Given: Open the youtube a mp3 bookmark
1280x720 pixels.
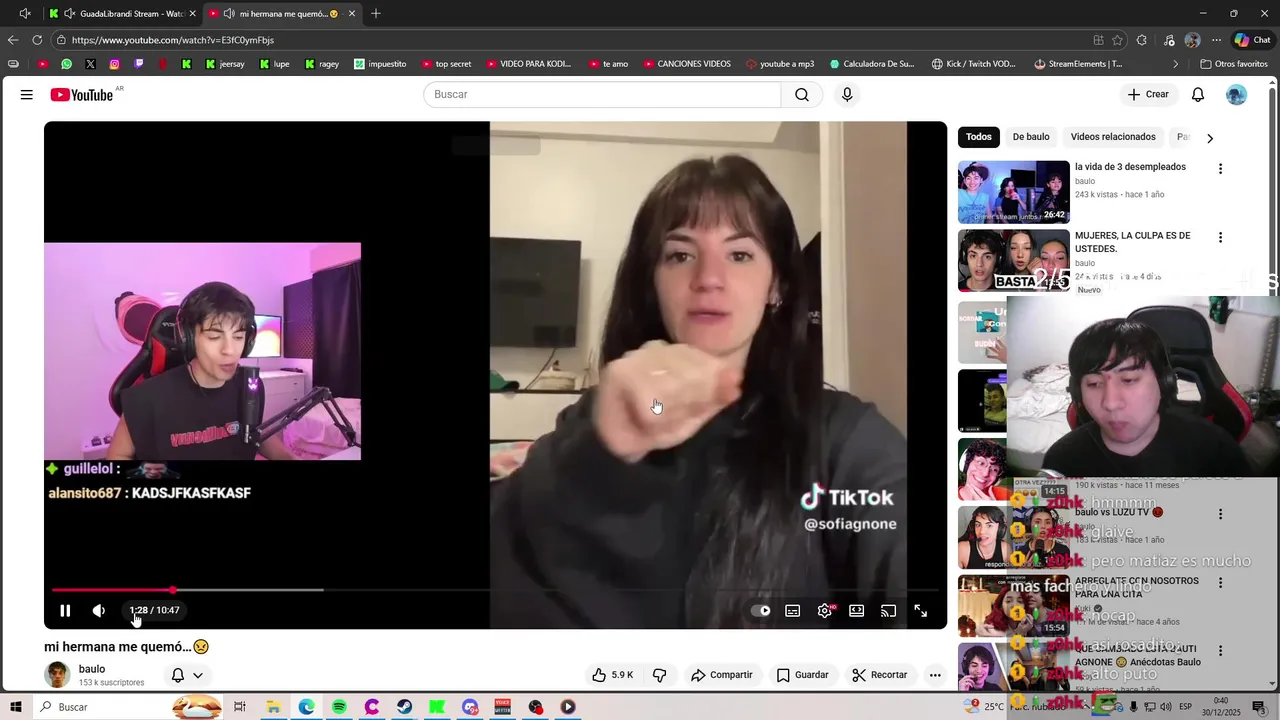Looking at the screenshot, I should point(780,64).
